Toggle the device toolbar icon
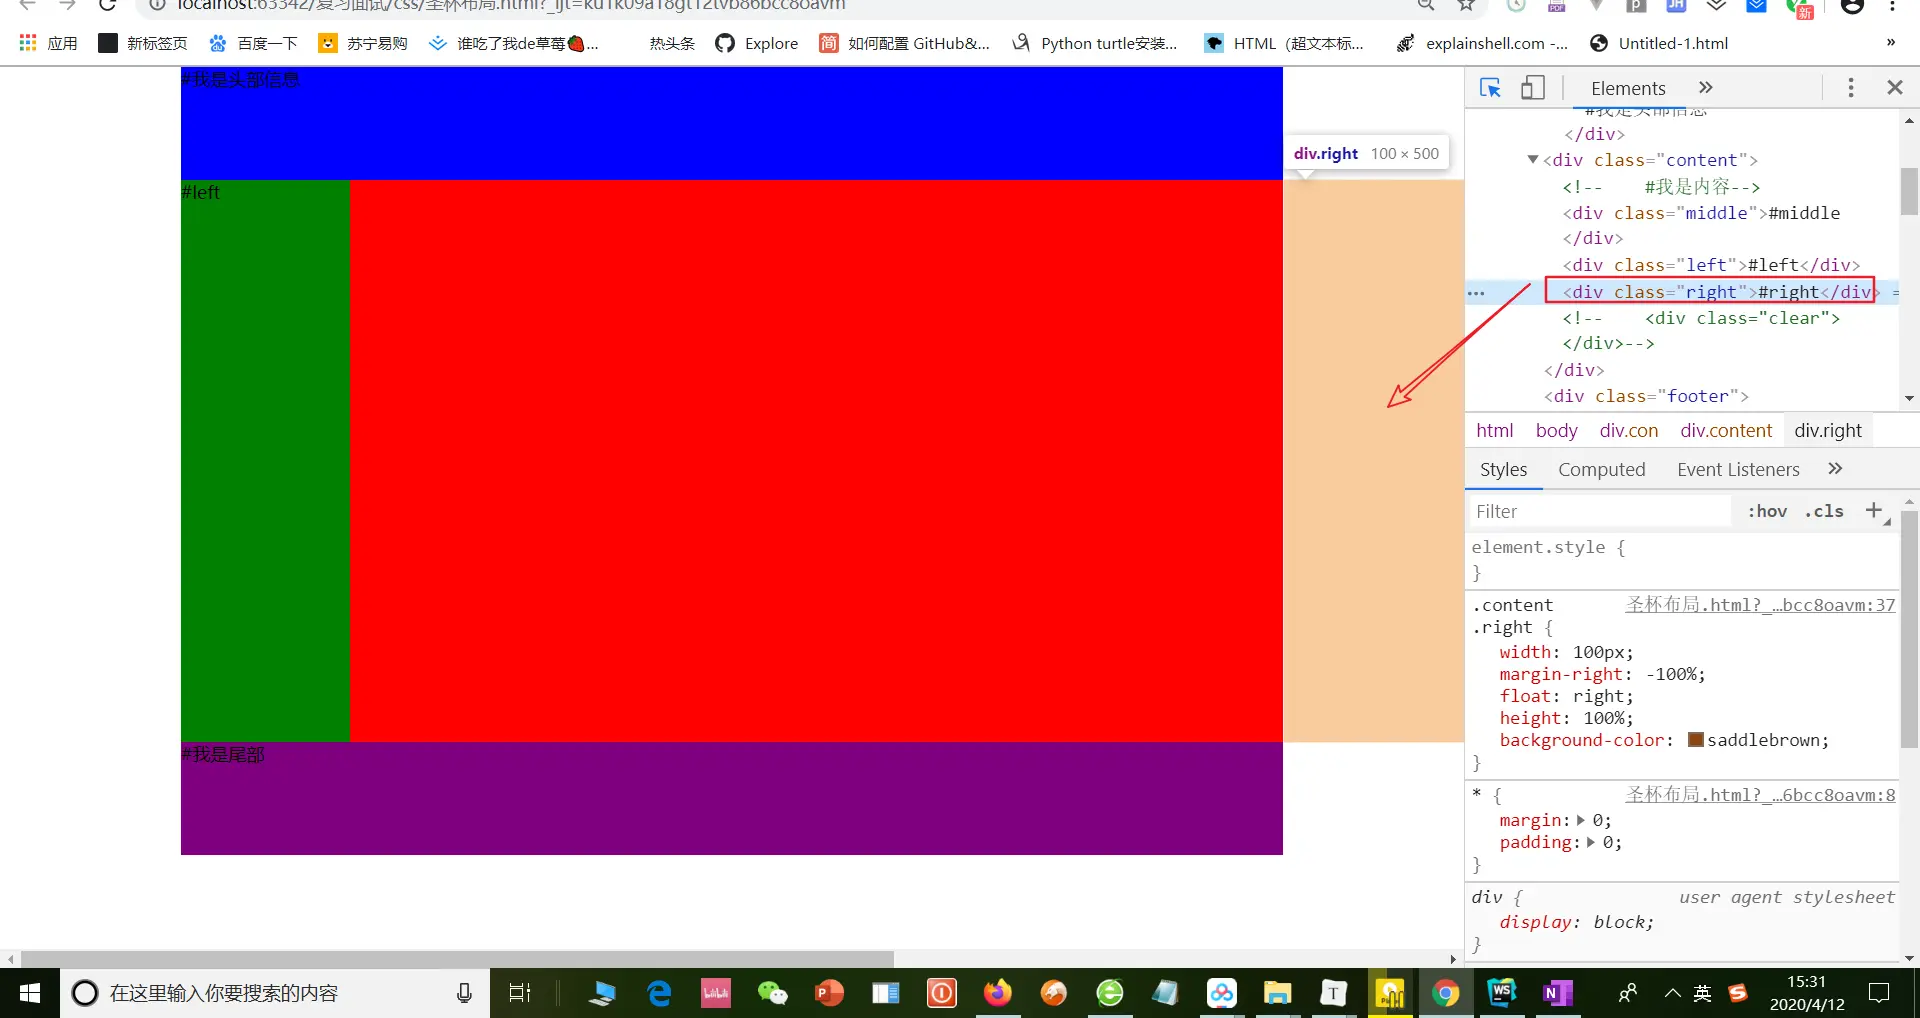1920x1018 pixels. (1533, 88)
